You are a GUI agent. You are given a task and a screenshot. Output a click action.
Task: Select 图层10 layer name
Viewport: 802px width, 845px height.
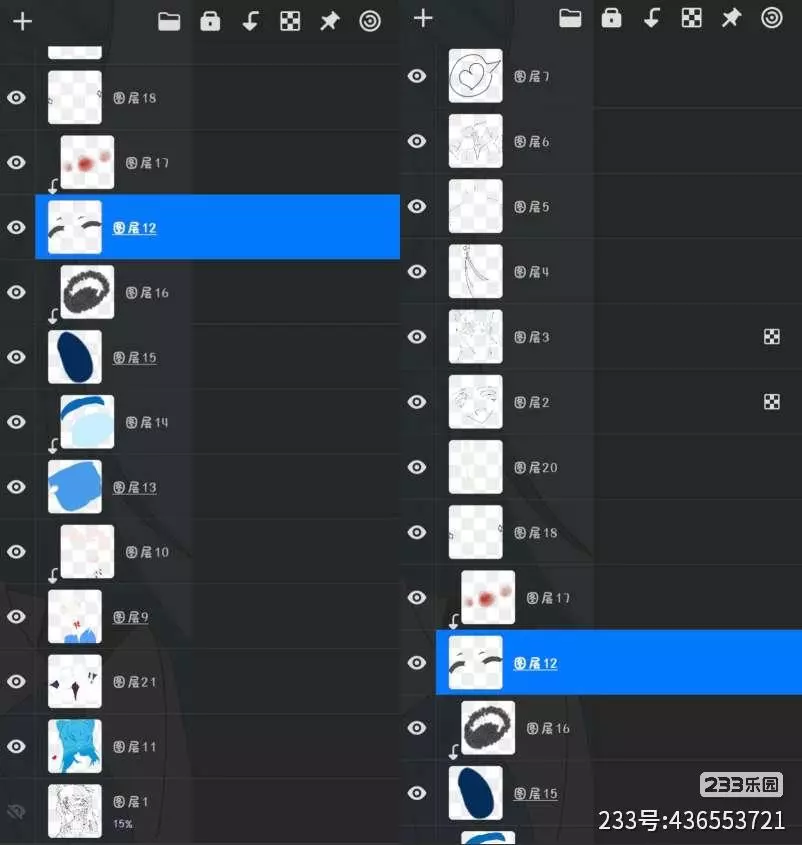[x=147, y=552]
